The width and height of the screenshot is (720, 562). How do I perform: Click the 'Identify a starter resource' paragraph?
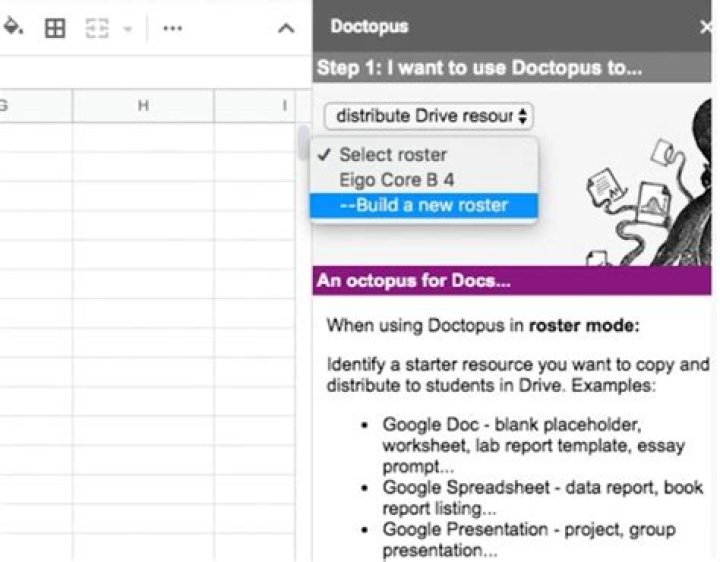(x=518, y=375)
